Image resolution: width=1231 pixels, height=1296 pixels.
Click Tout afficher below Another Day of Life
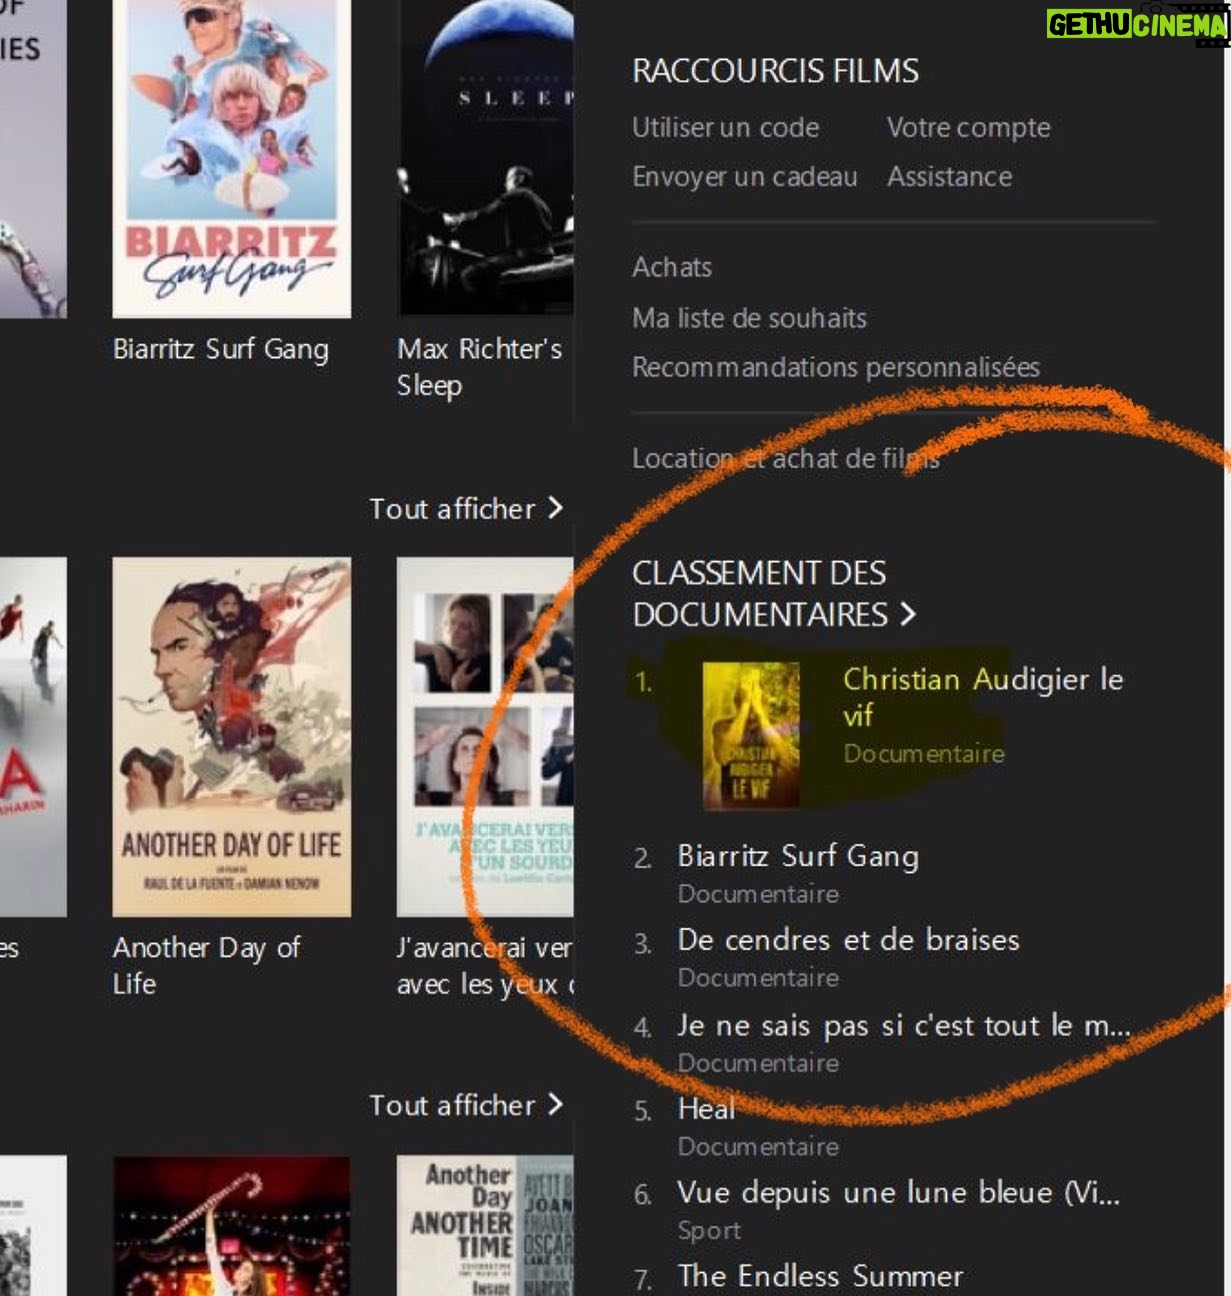465,1105
